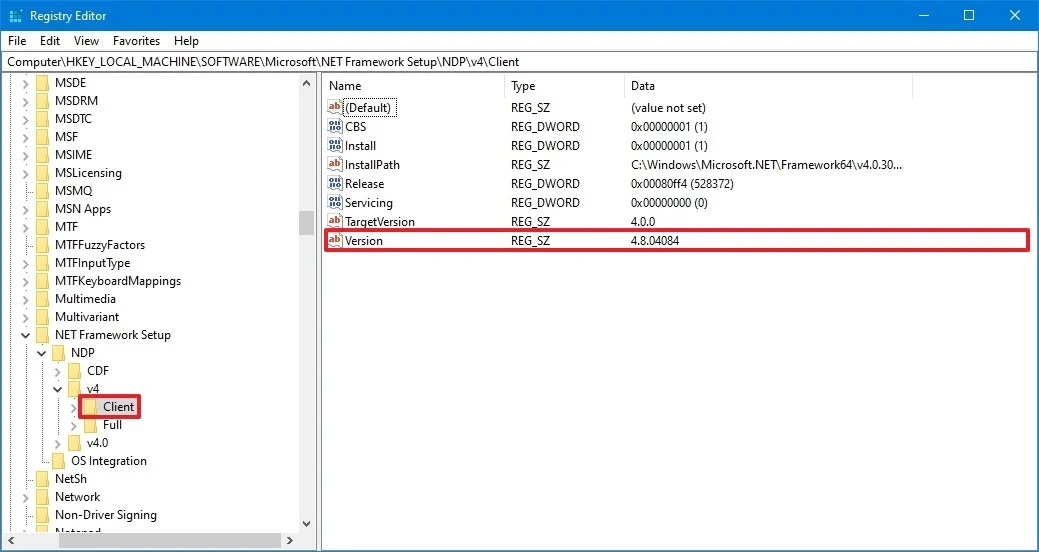Maximize the Registry Editor window
The width and height of the screenshot is (1039, 552).
969,15
